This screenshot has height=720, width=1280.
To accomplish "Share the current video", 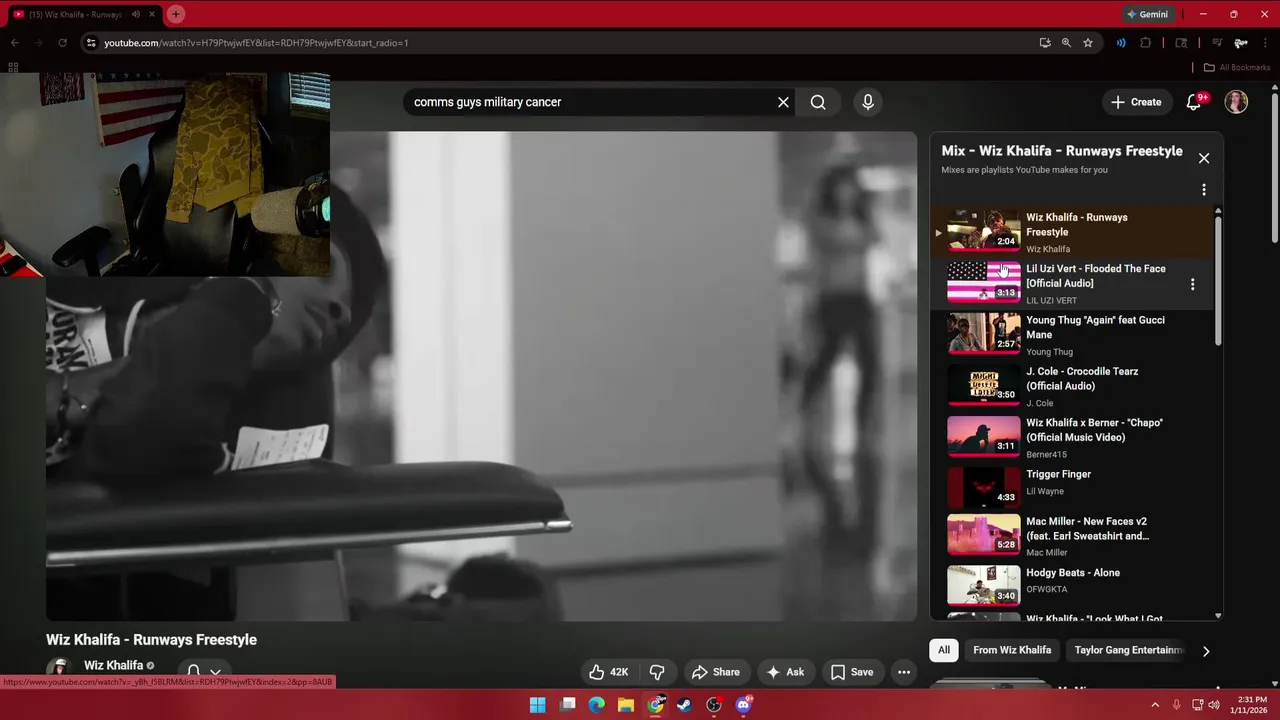I will click(716, 672).
